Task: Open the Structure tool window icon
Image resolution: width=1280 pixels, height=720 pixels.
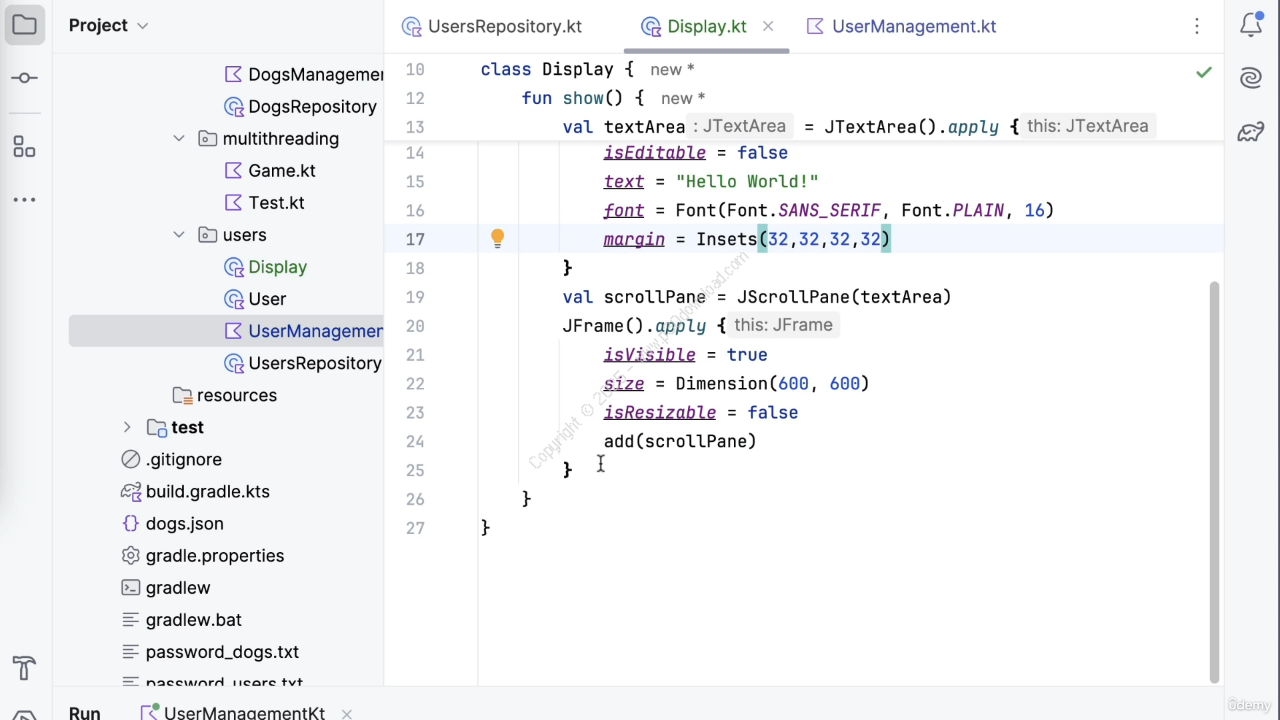Action: [25, 147]
